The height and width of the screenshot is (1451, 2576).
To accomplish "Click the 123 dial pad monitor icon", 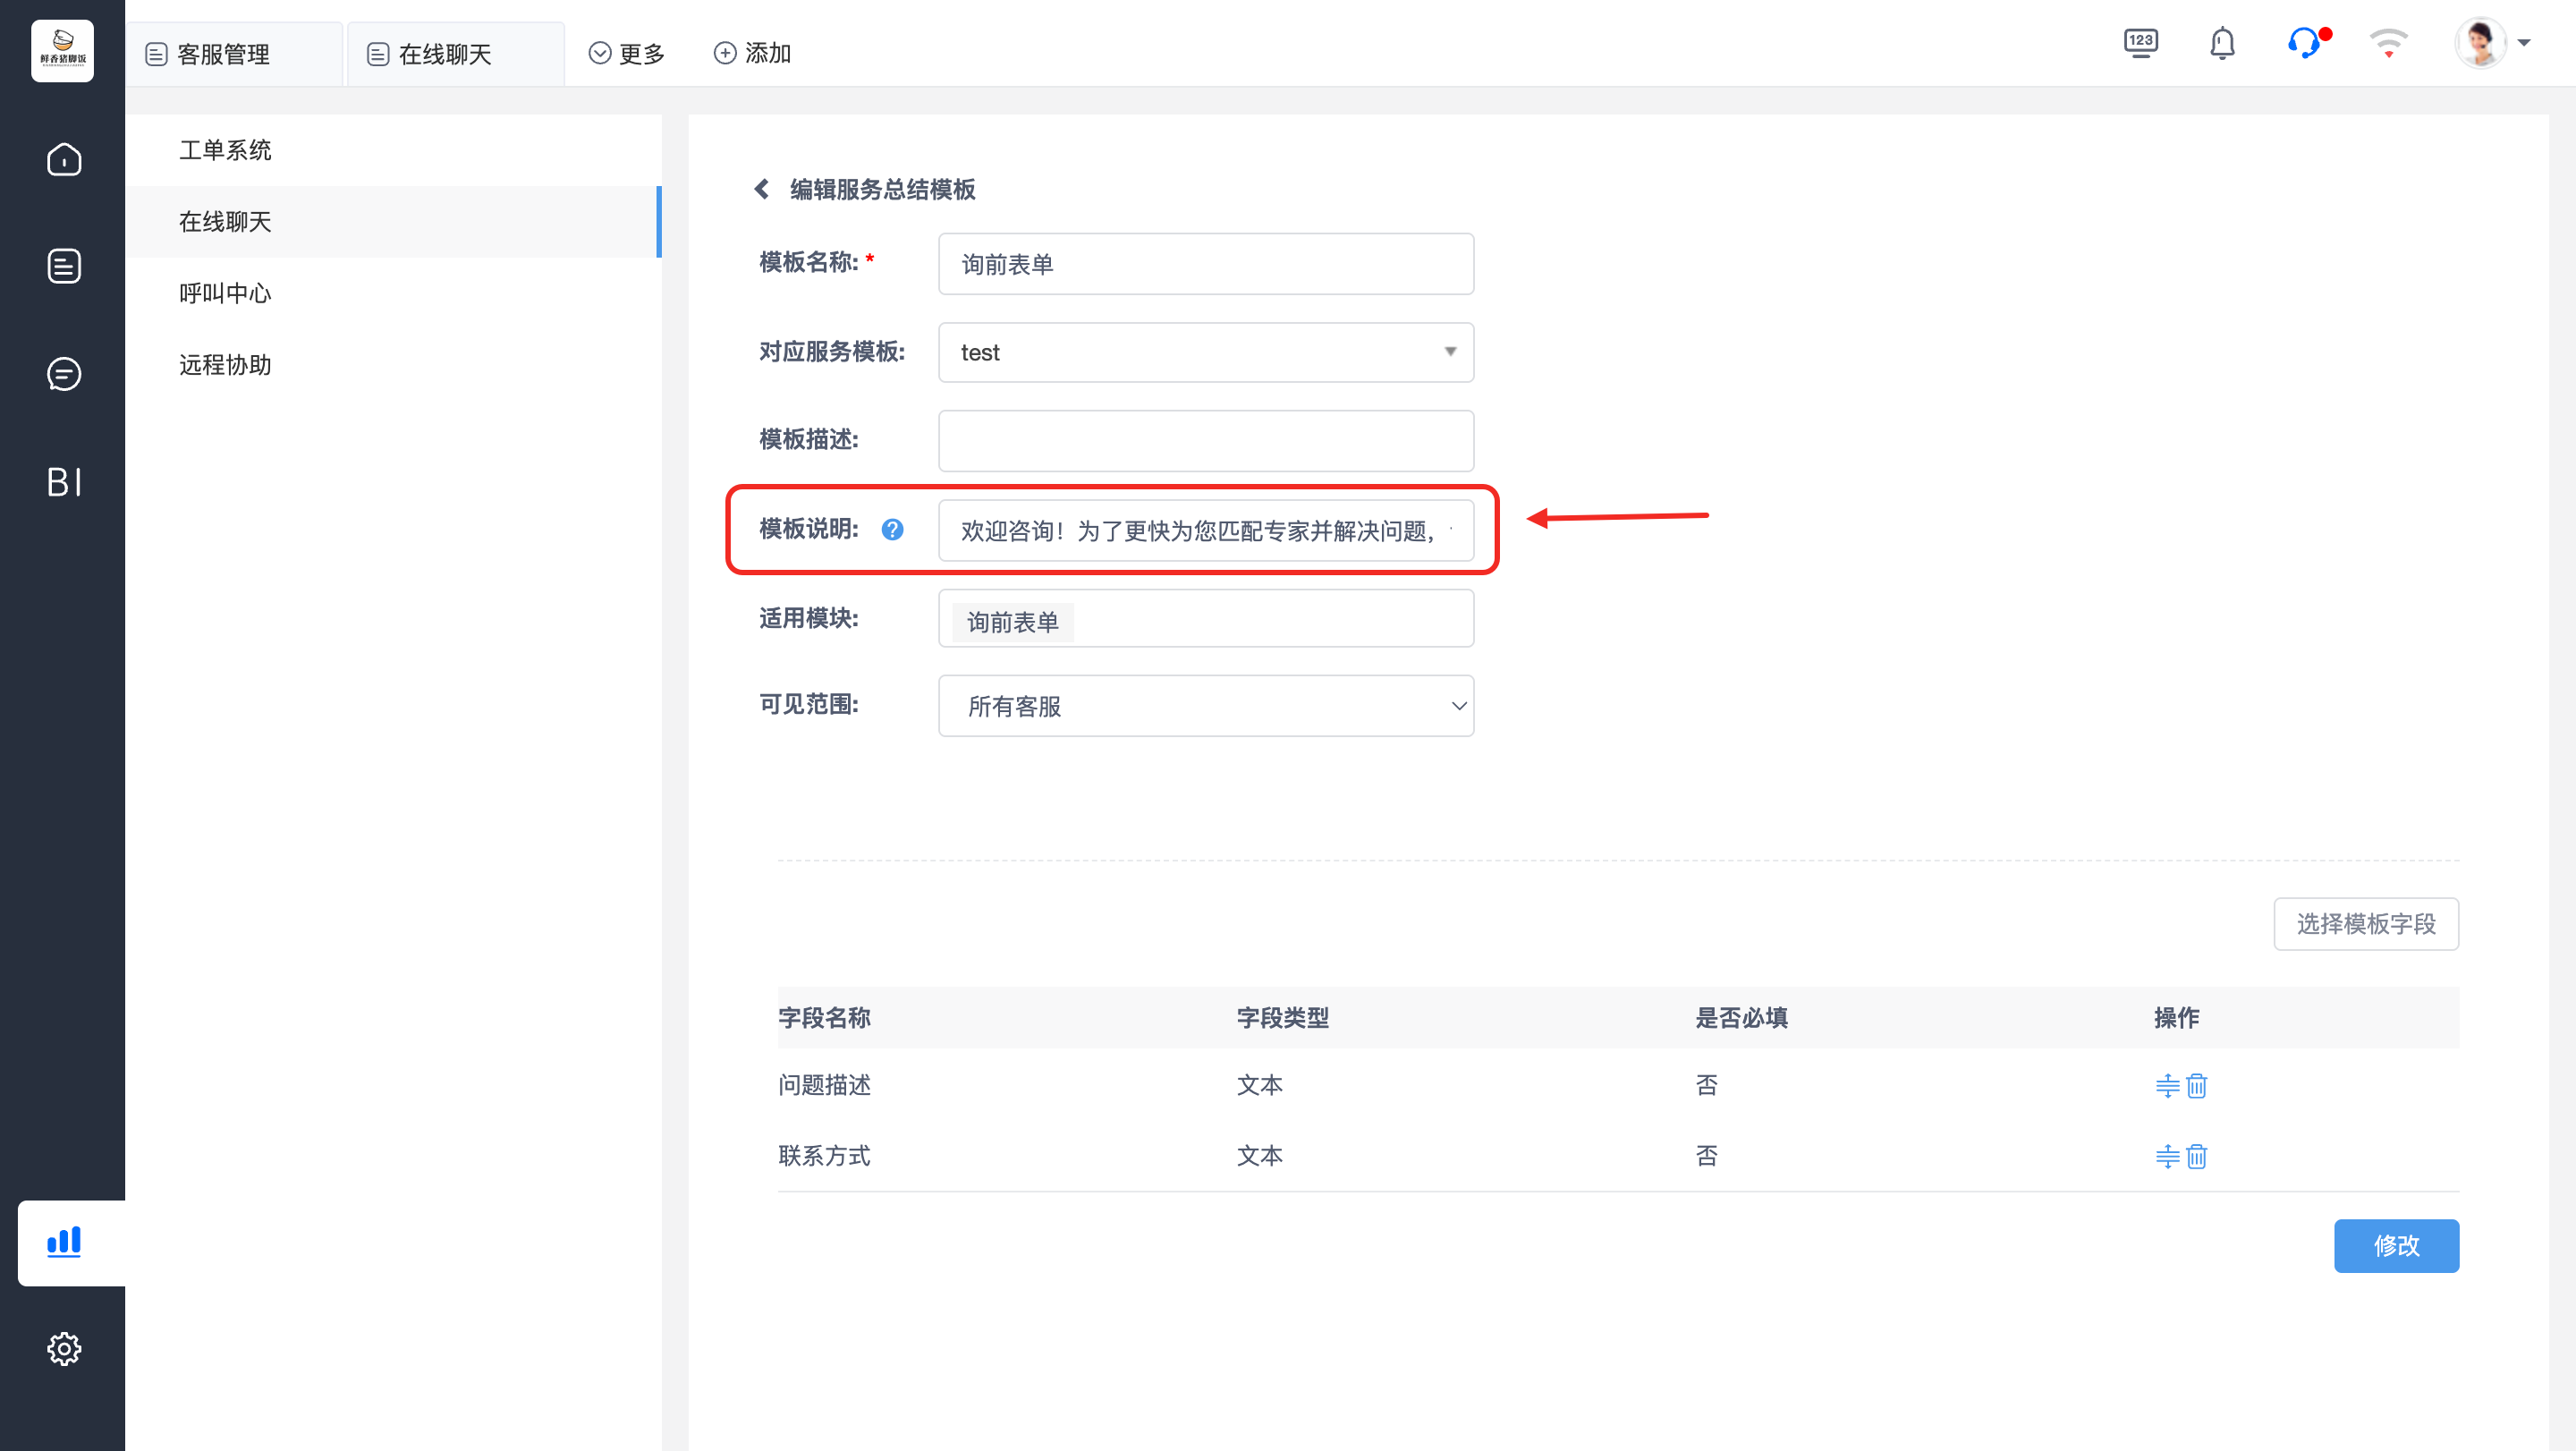I will coord(2140,44).
